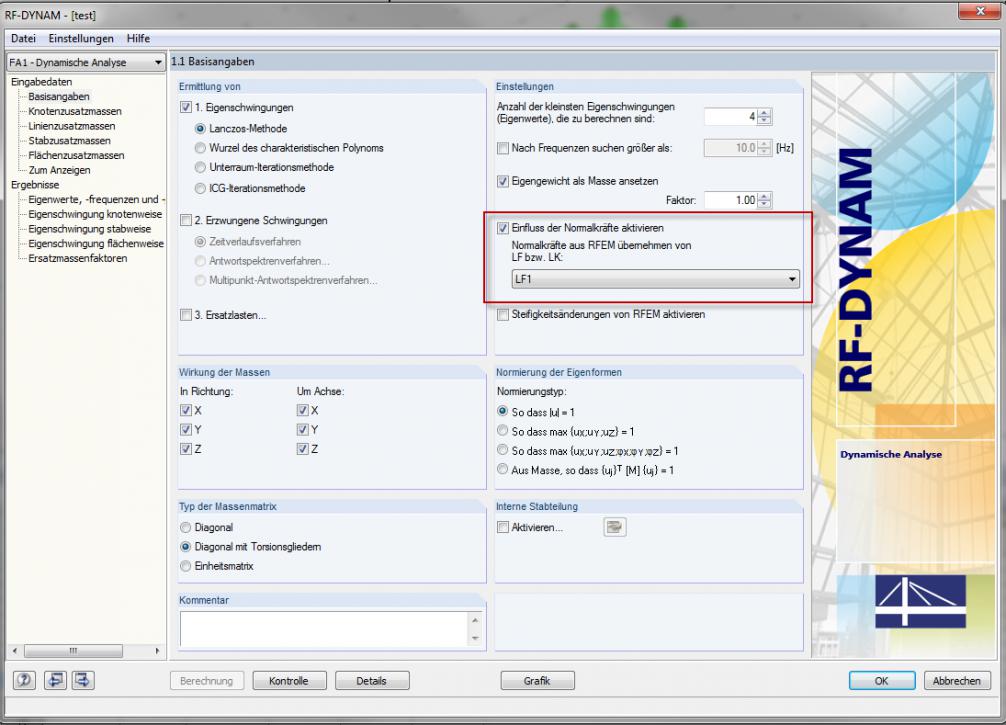Select Eigenschwingung flächenweise tree item

(x=96, y=244)
